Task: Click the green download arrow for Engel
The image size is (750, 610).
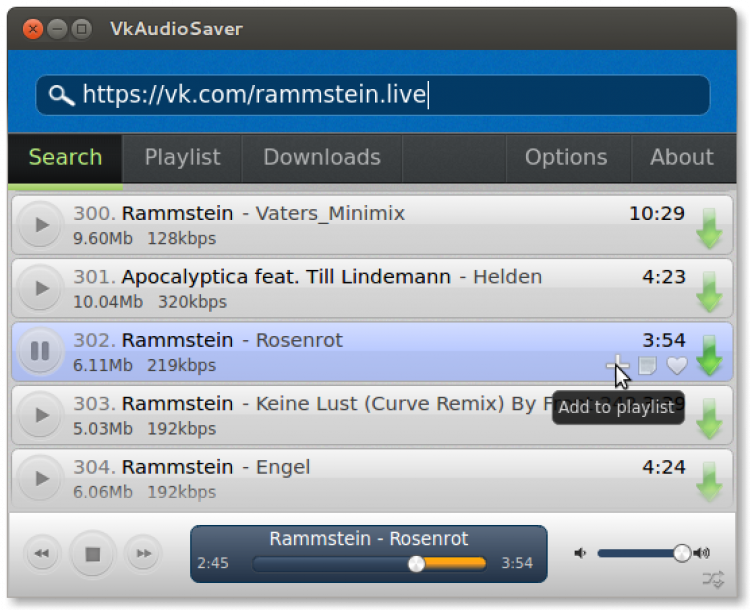Action: pos(709,481)
